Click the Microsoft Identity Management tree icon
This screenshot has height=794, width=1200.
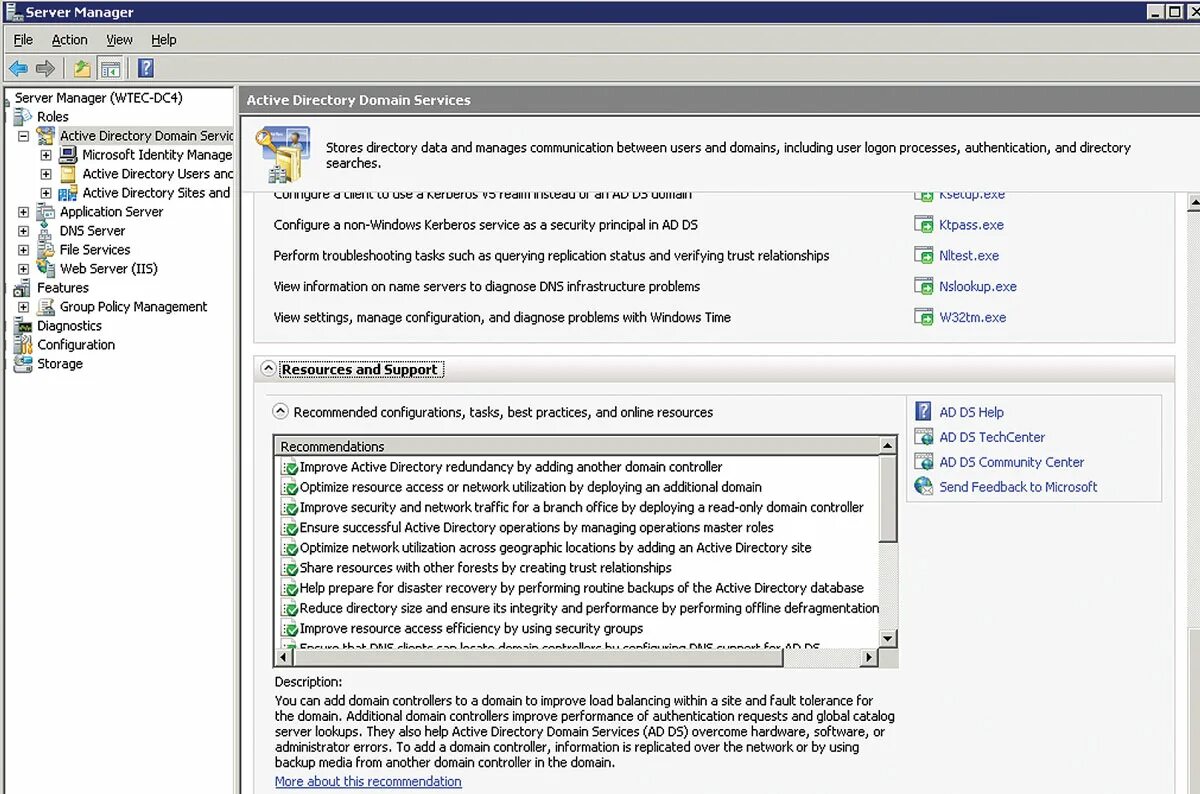68,154
